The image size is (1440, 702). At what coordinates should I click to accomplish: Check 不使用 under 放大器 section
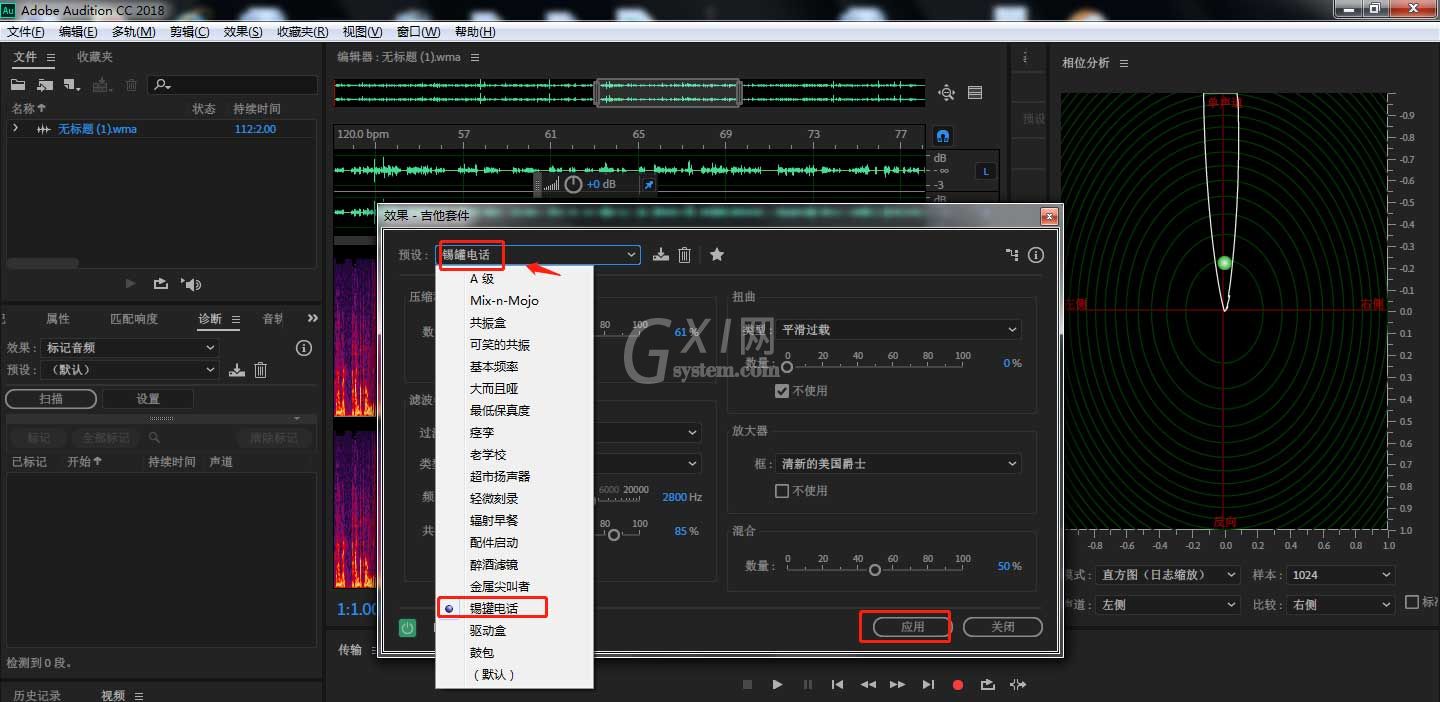coord(782,491)
